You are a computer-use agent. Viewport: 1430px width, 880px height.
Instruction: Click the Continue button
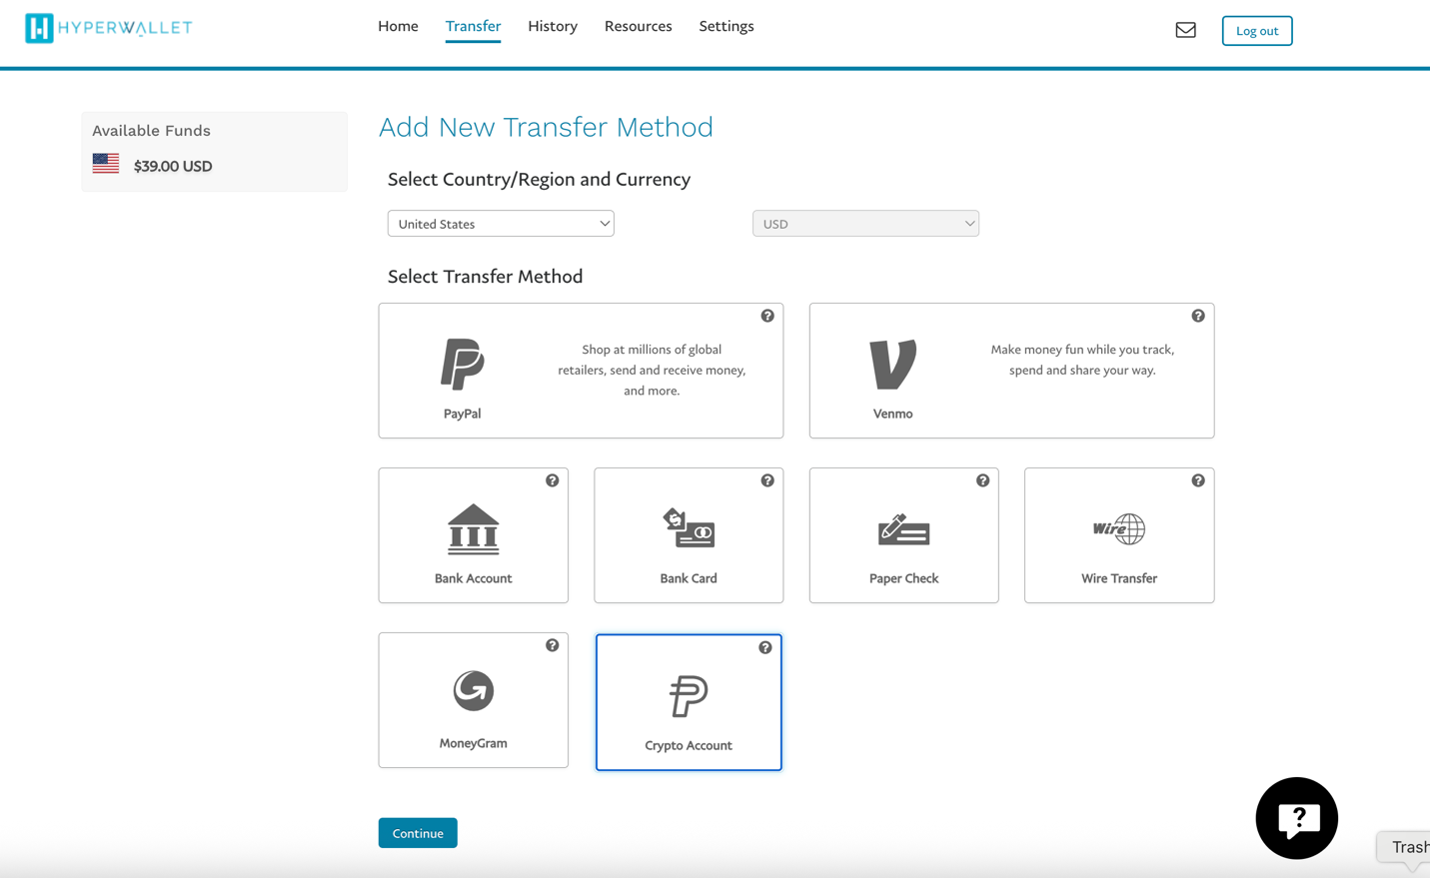(x=417, y=832)
